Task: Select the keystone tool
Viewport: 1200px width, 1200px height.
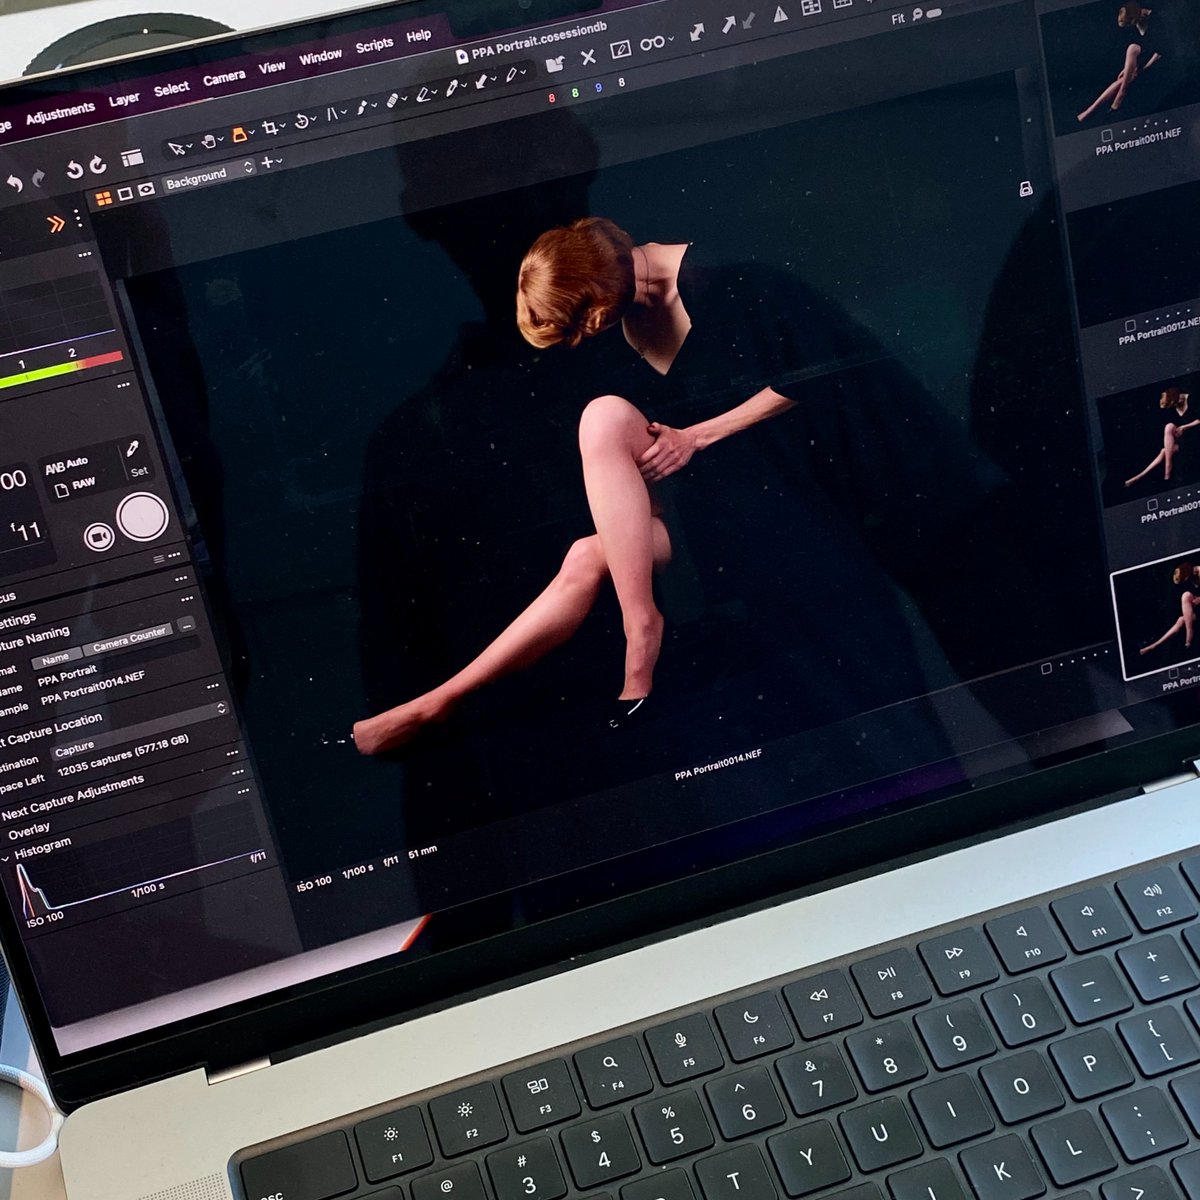Action: [x=333, y=113]
